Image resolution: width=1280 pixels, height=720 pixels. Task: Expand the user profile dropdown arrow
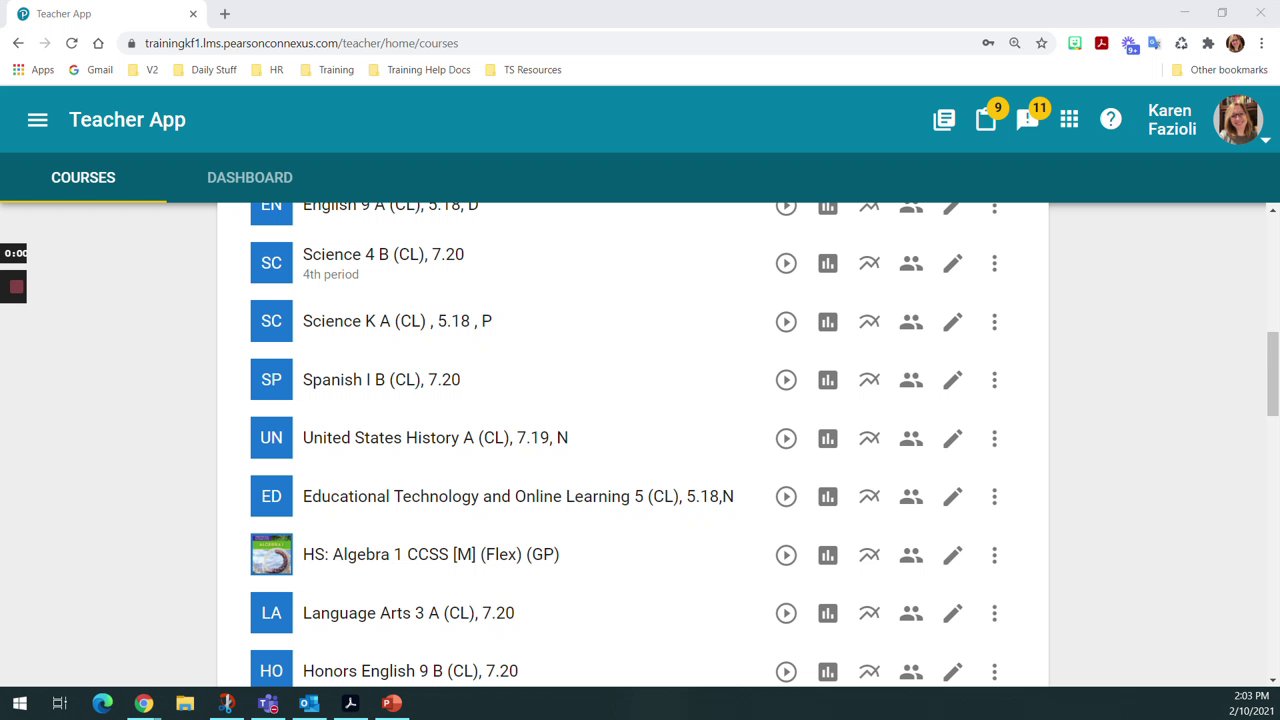[x=1266, y=140]
